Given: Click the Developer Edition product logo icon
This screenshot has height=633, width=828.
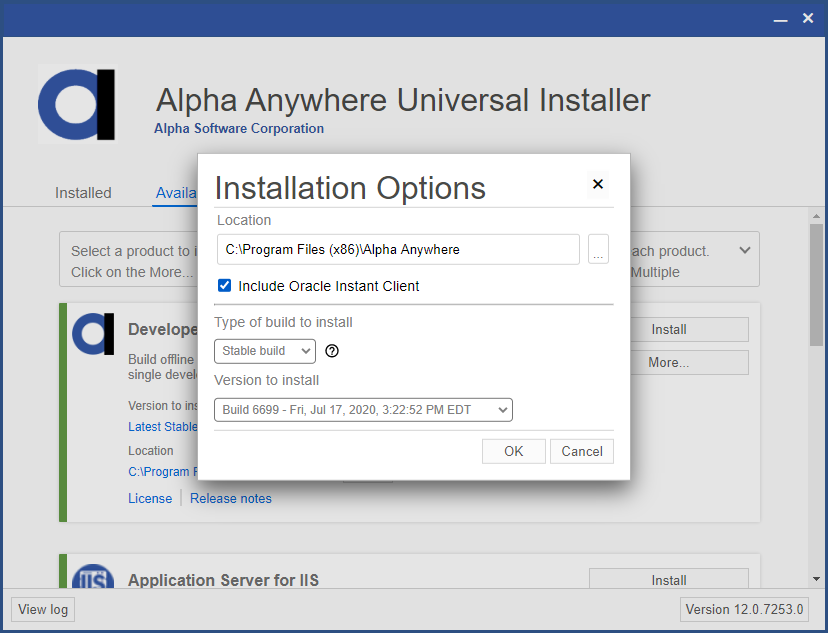Looking at the screenshot, I should [x=93, y=334].
